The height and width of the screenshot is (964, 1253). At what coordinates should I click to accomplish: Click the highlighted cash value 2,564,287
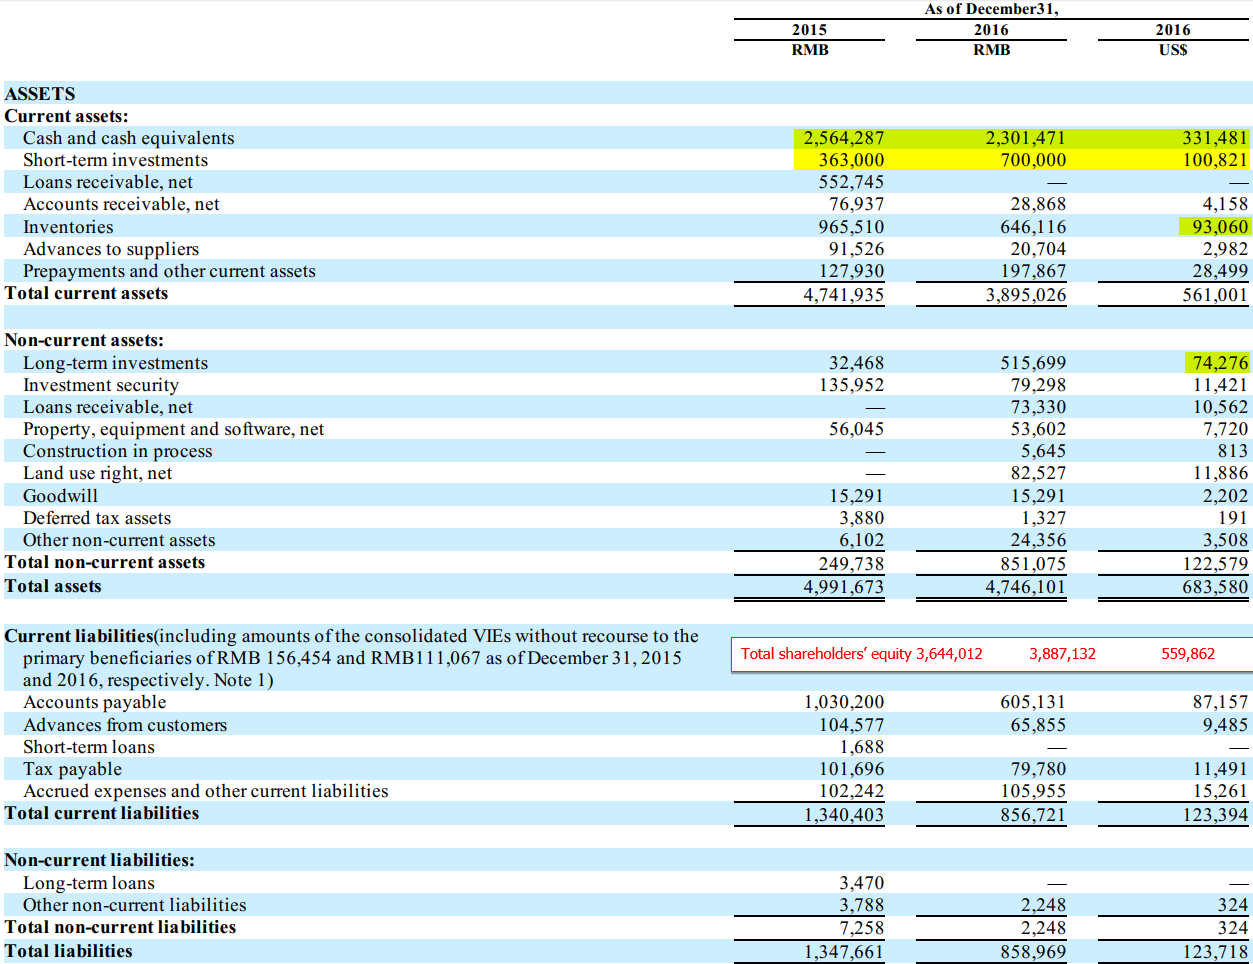point(843,138)
